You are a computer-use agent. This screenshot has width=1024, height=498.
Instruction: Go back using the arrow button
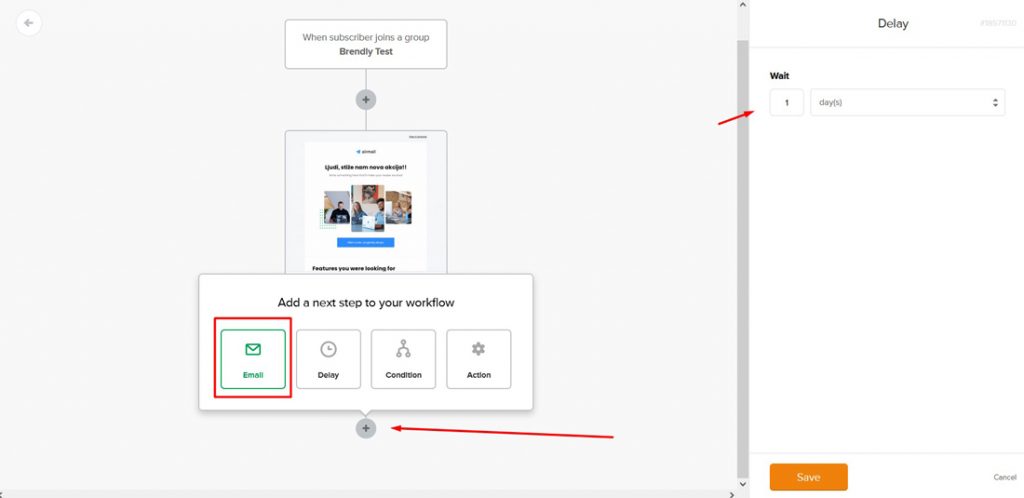point(29,23)
